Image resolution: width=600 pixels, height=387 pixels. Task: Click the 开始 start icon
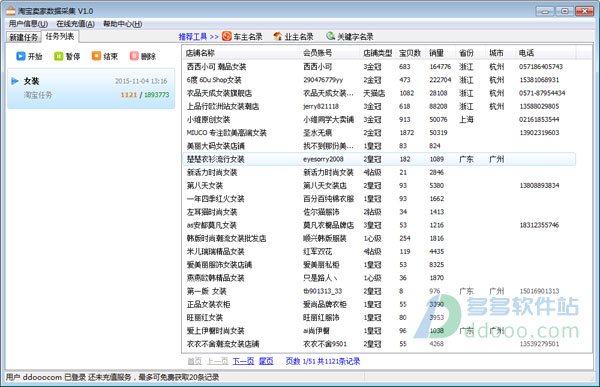[21, 56]
